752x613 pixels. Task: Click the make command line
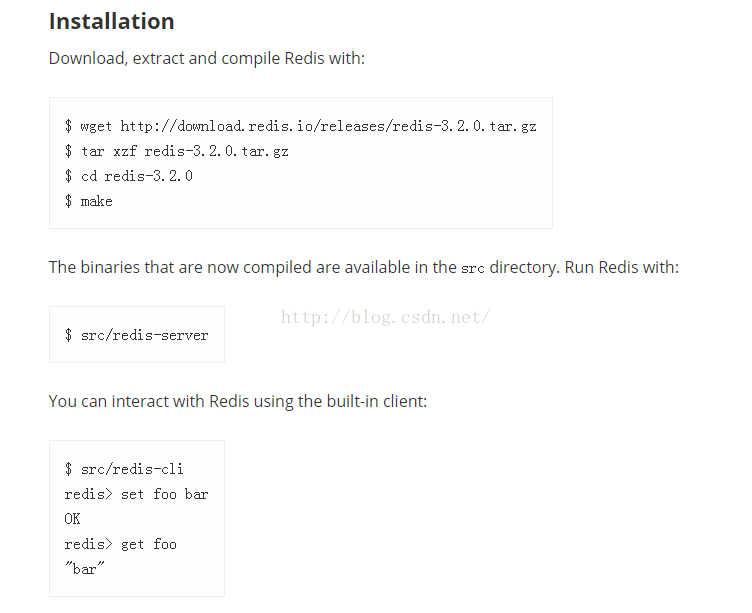click(89, 201)
